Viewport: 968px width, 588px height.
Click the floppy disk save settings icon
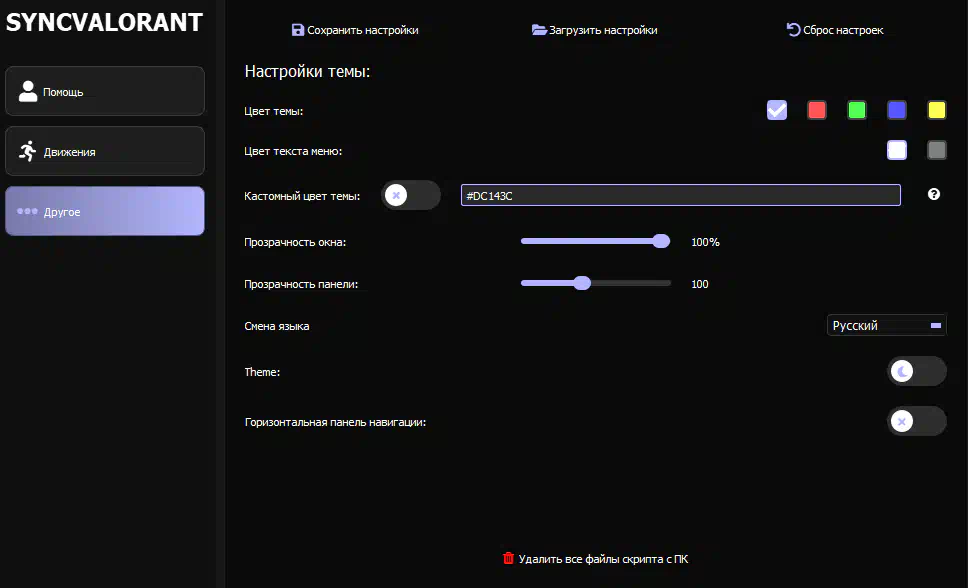(297, 30)
